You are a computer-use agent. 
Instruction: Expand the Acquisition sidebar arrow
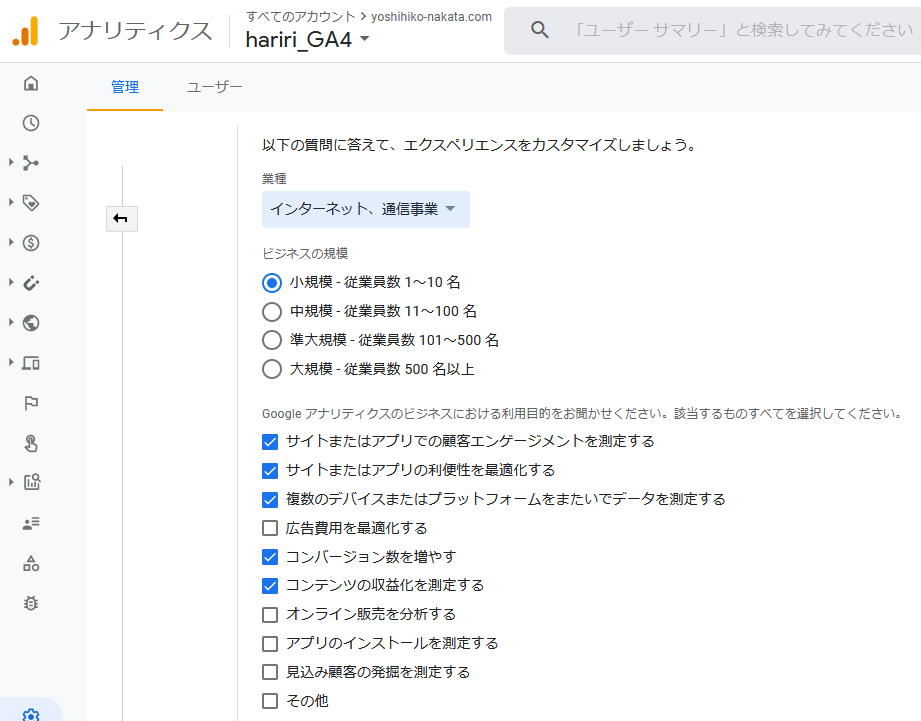[11, 163]
